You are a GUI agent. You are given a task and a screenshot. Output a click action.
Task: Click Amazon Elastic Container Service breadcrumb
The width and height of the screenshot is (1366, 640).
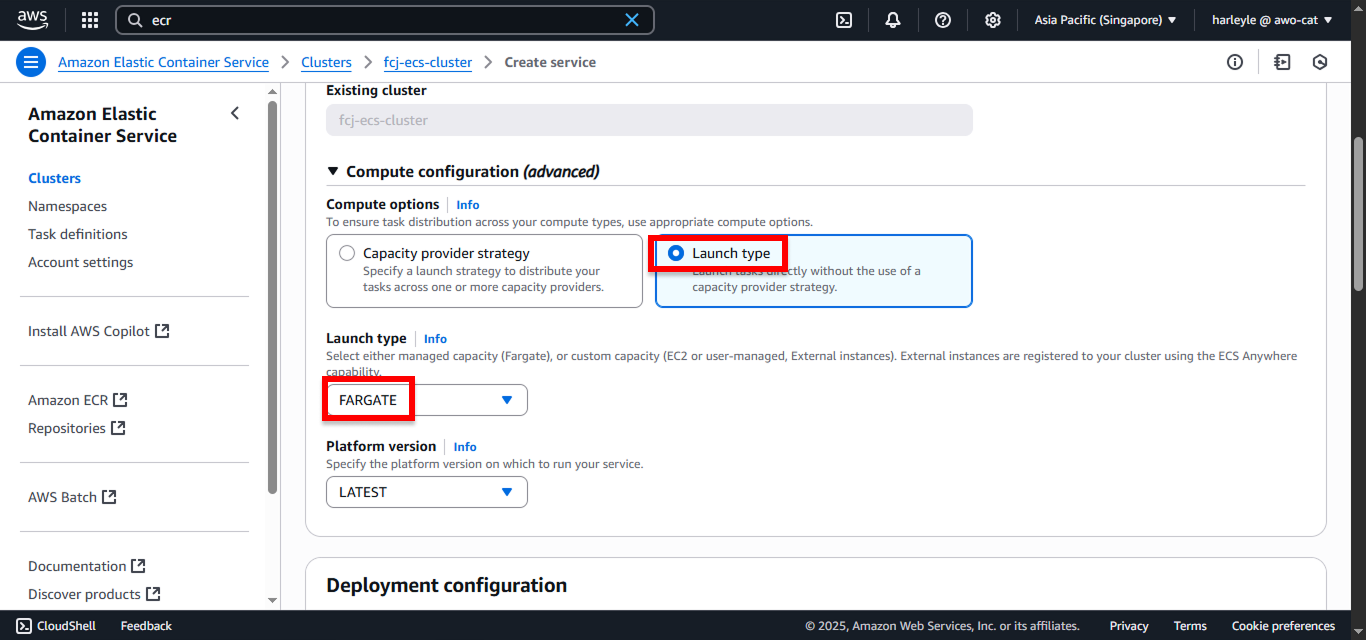pyautogui.click(x=163, y=62)
